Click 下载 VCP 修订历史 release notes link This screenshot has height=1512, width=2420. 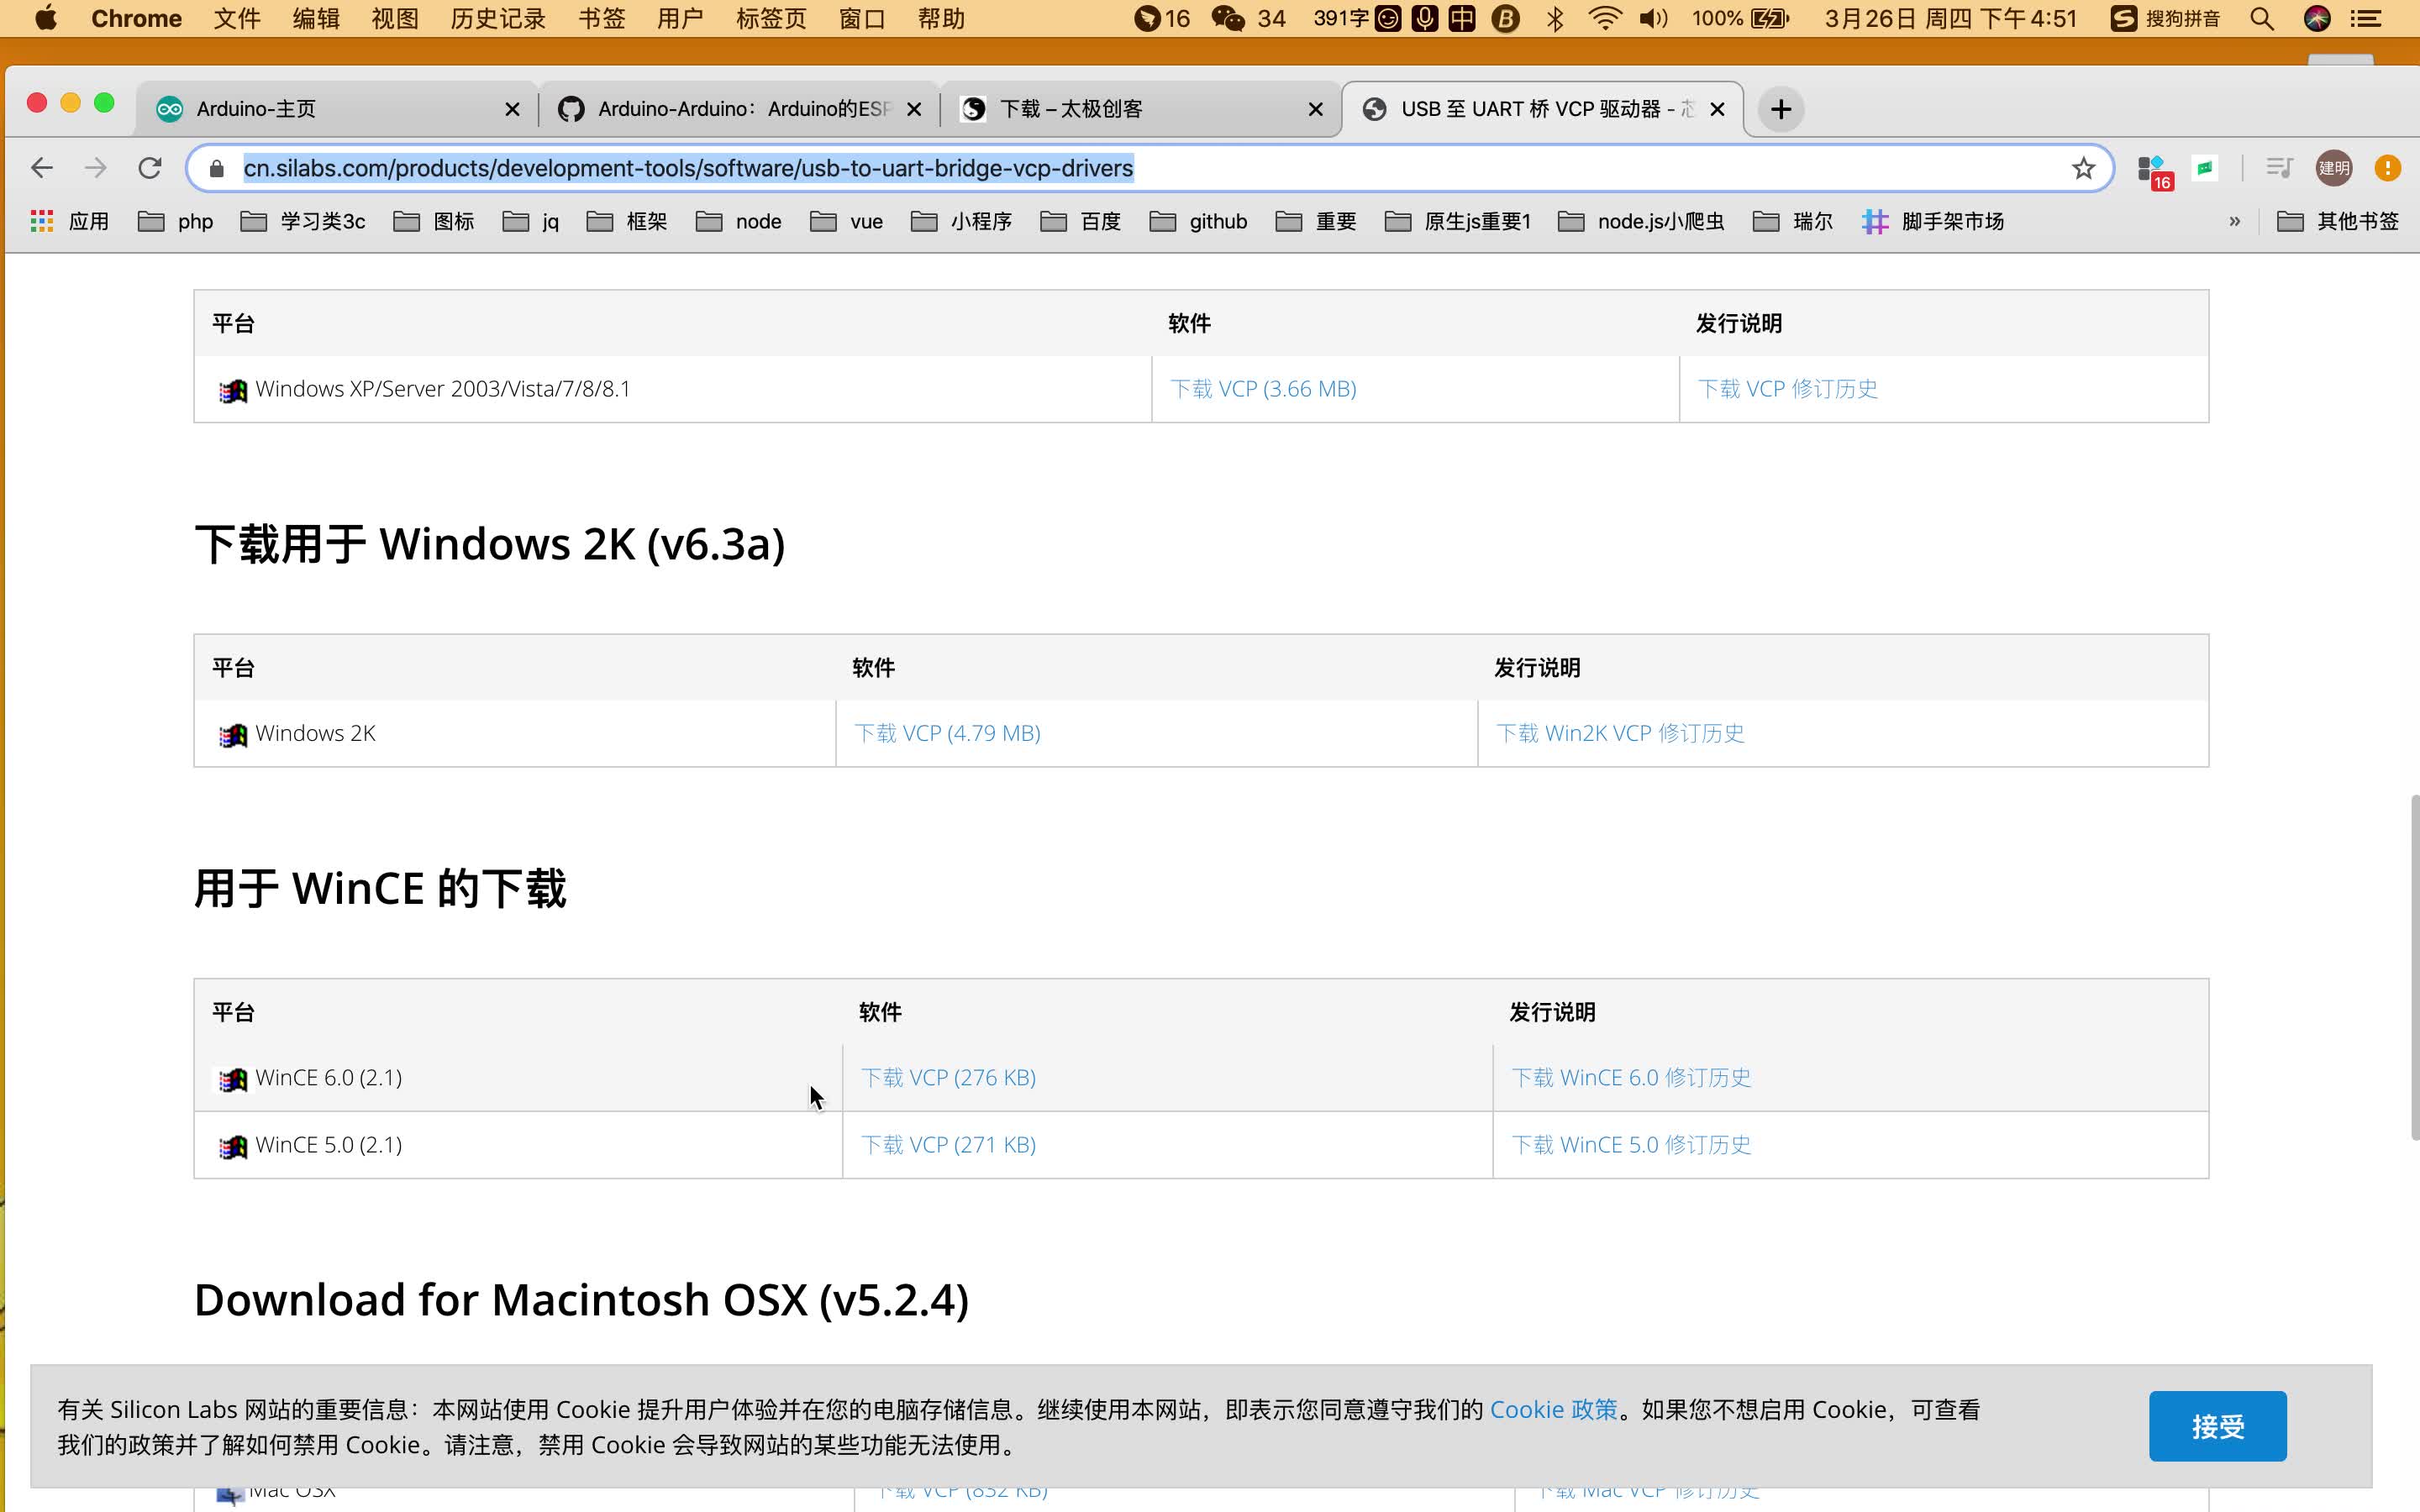1787,386
